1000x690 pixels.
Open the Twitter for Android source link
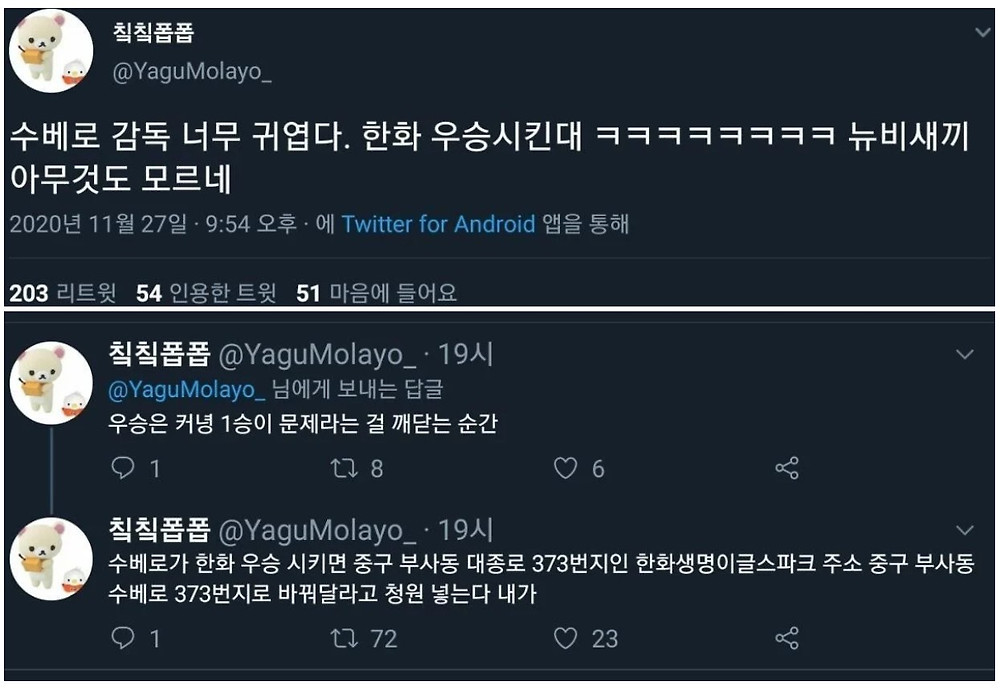coord(438,224)
